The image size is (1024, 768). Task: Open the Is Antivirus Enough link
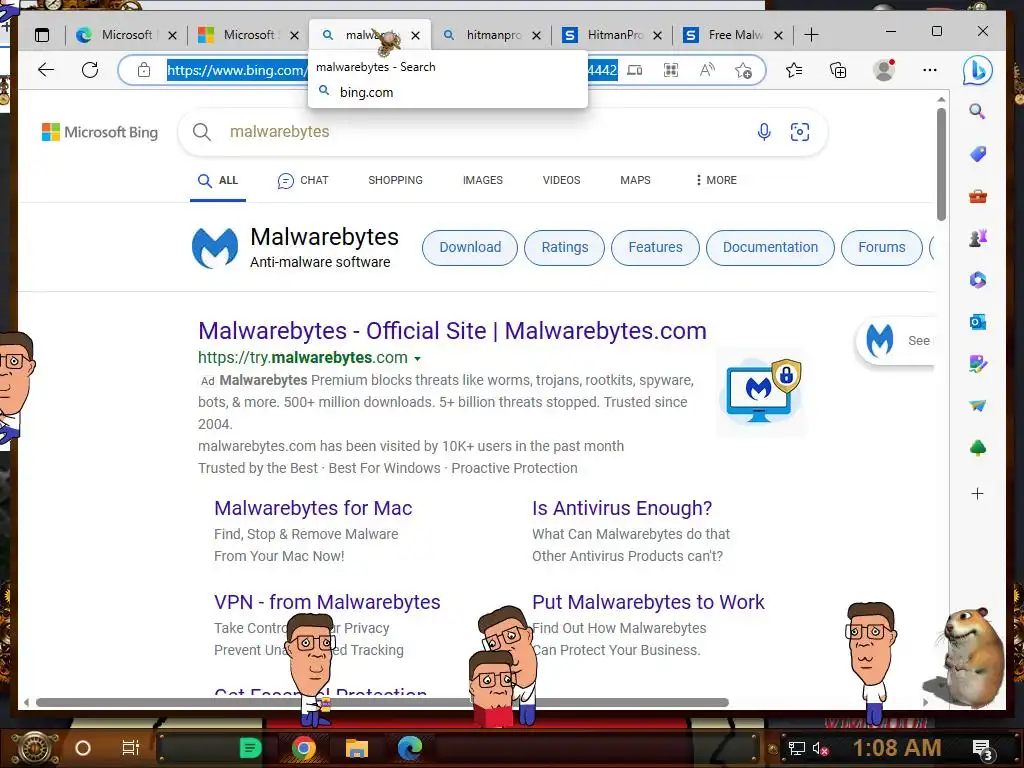tap(622, 508)
